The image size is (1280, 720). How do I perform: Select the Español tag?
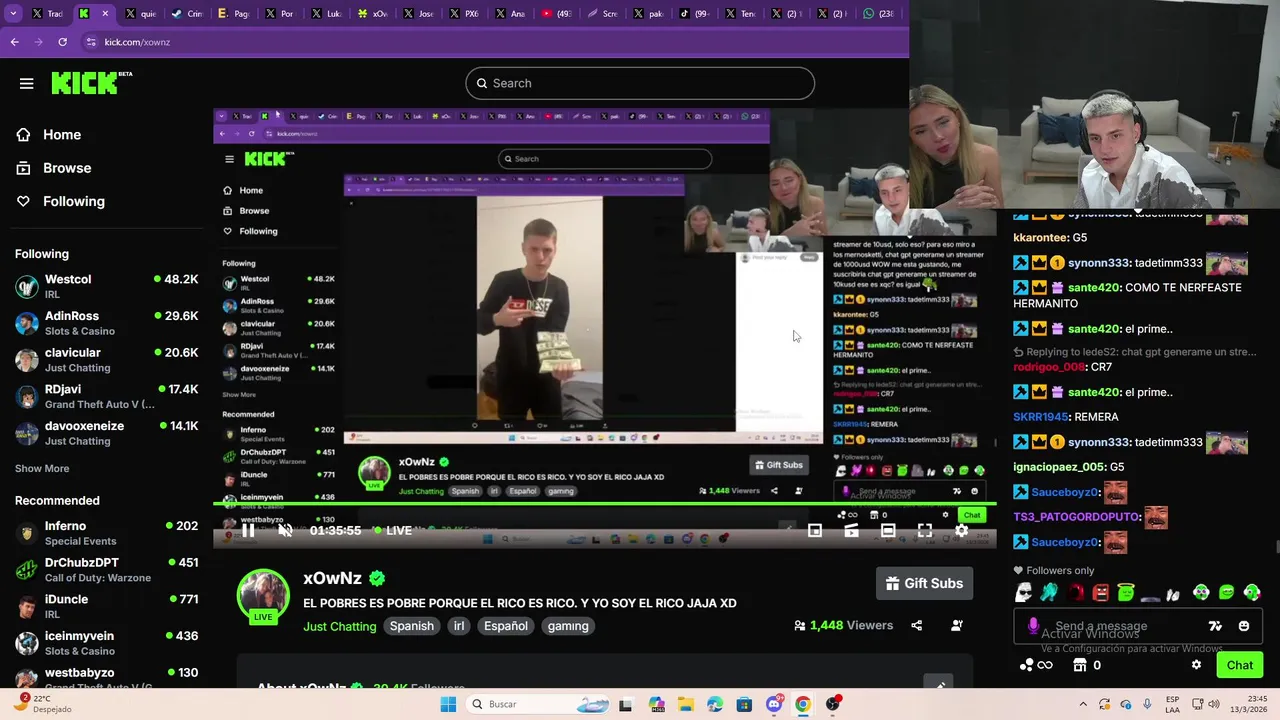(x=506, y=626)
